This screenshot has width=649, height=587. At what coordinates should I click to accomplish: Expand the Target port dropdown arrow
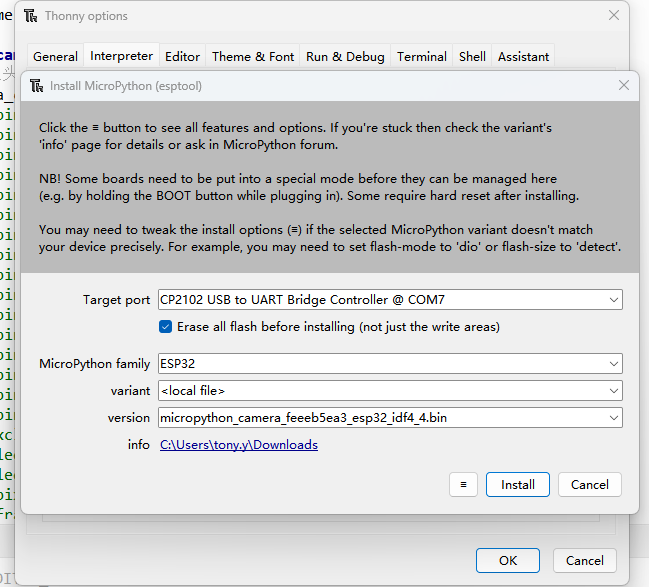613,300
